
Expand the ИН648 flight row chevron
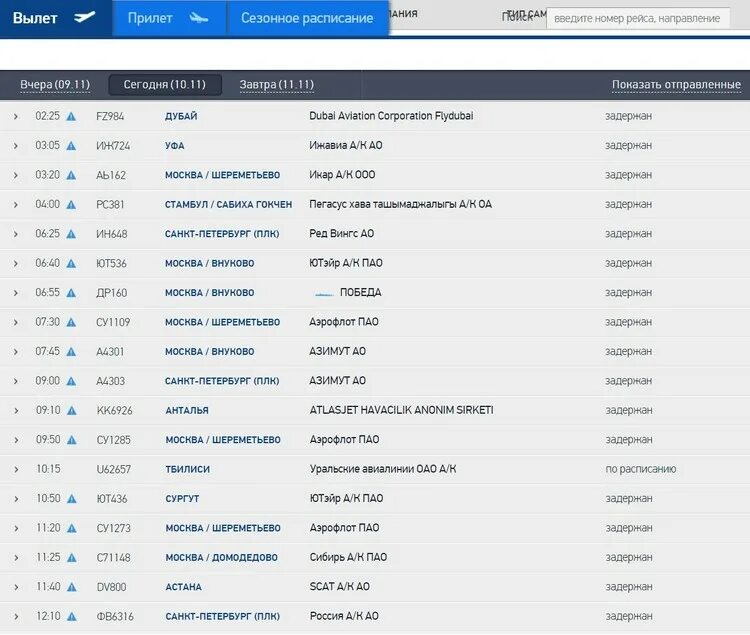[16, 234]
